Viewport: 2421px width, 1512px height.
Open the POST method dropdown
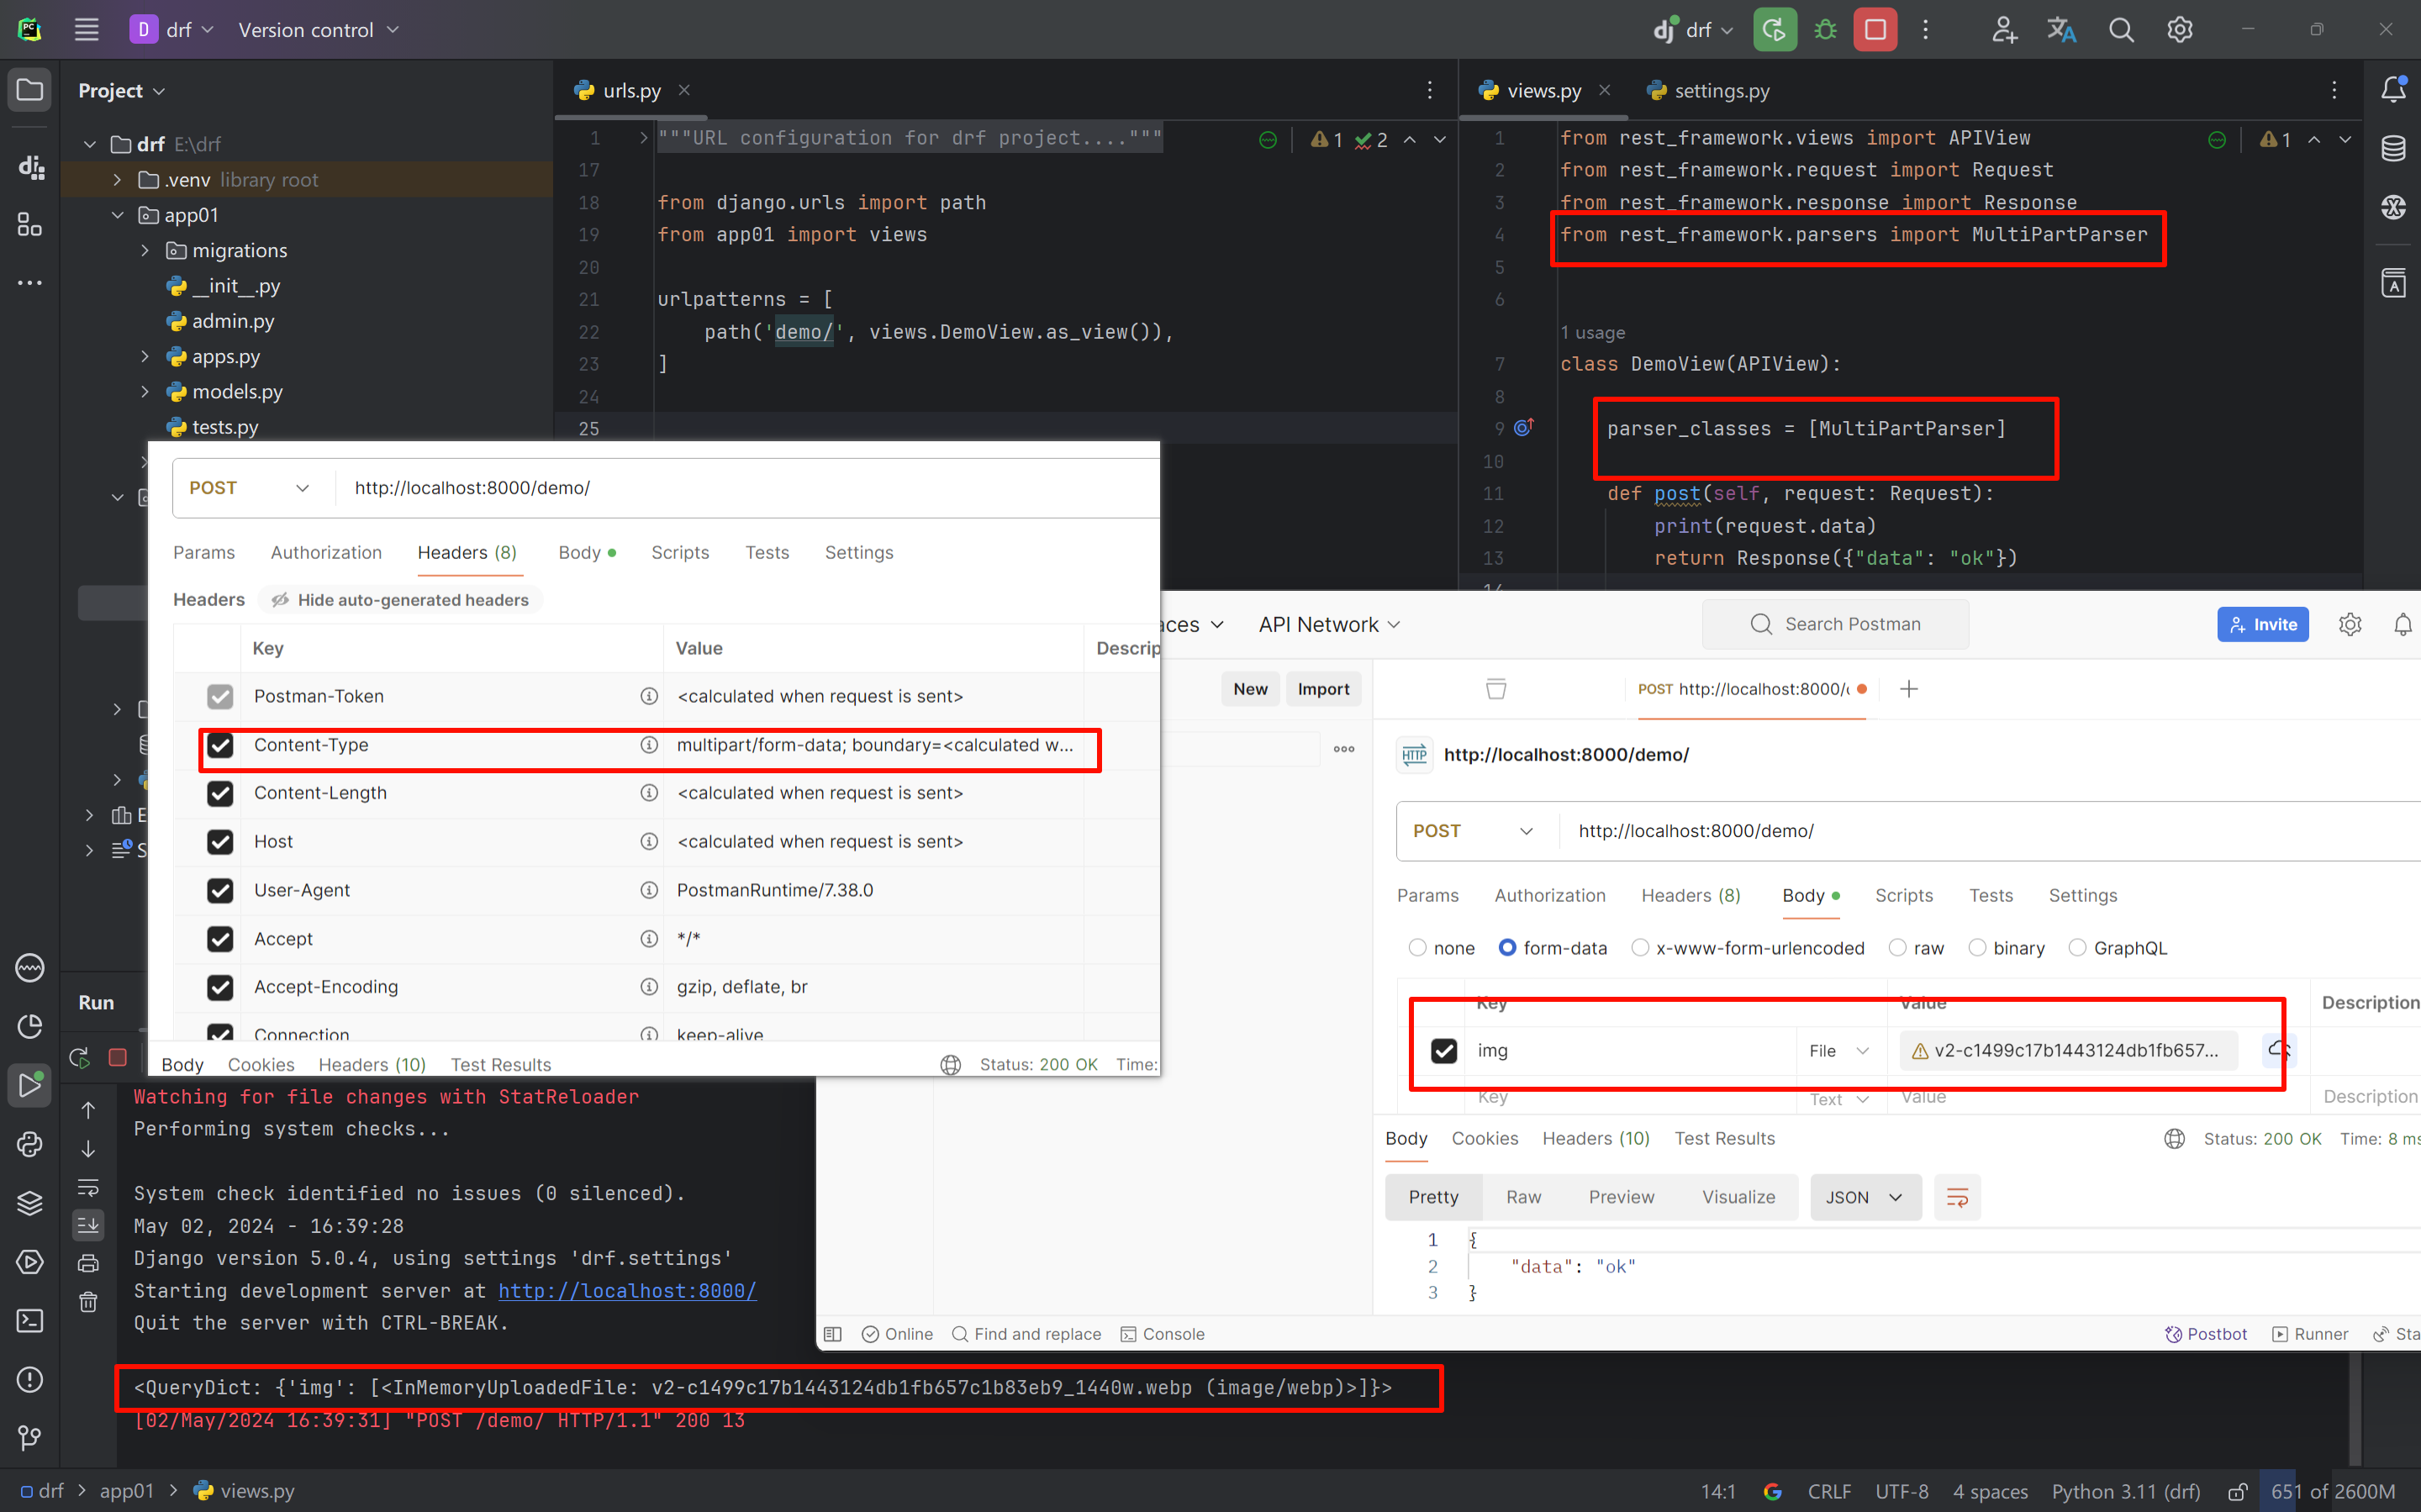coord(1472,831)
